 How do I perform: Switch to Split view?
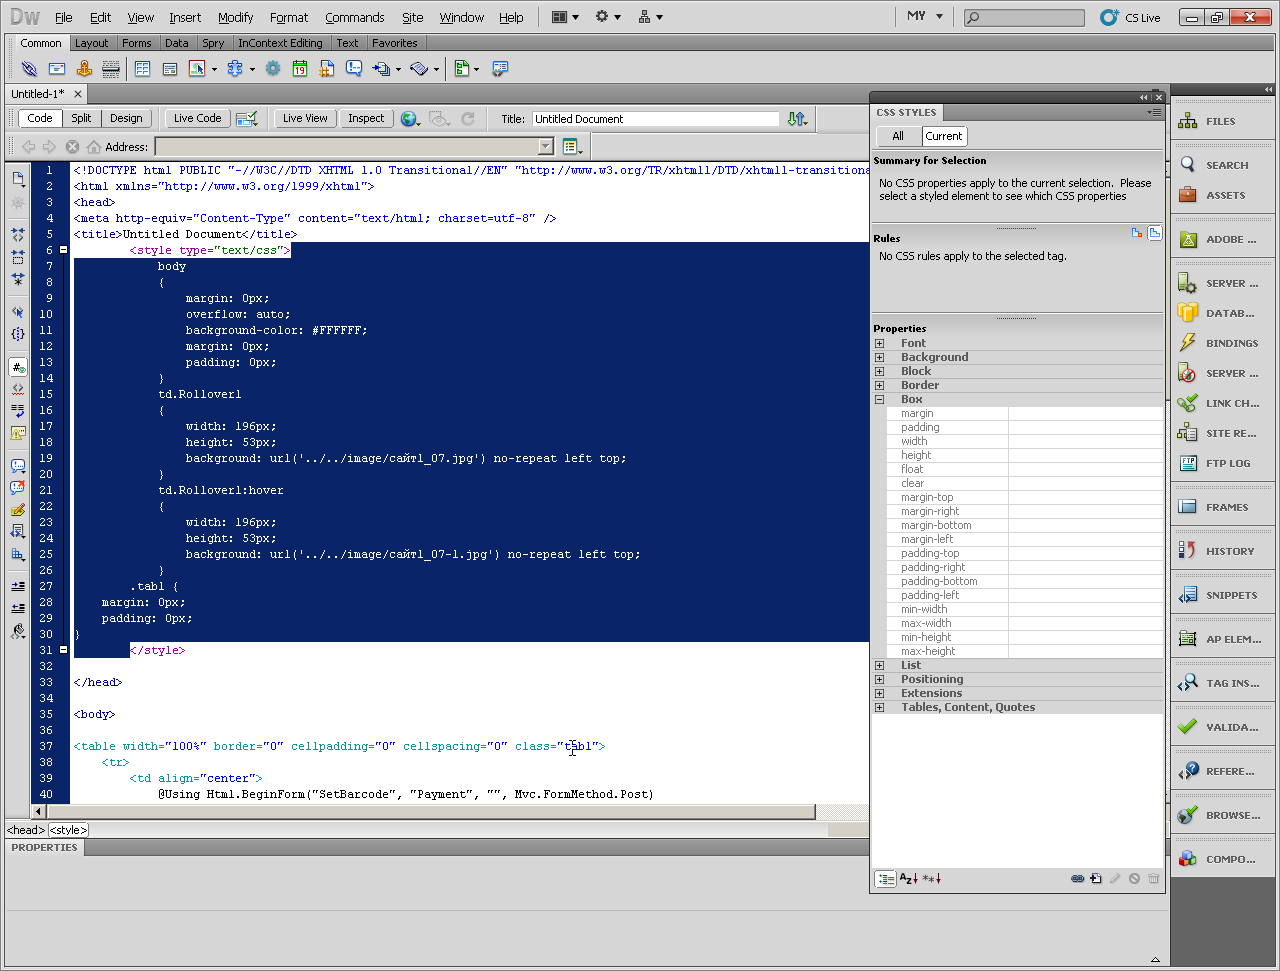tap(81, 118)
